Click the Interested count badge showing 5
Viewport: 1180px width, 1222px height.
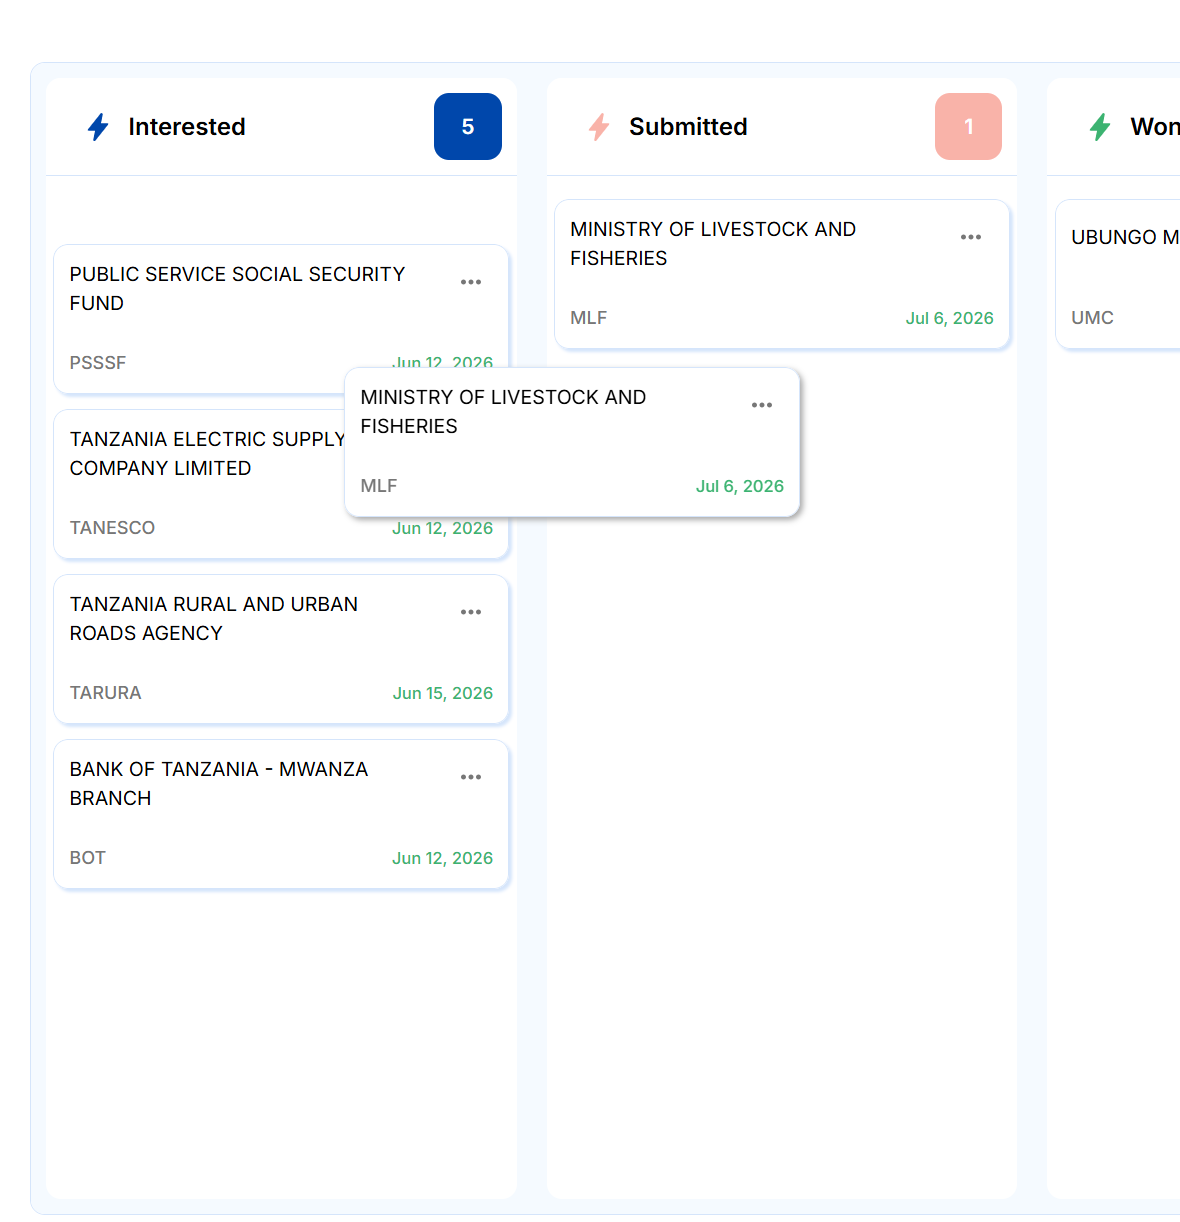468,126
